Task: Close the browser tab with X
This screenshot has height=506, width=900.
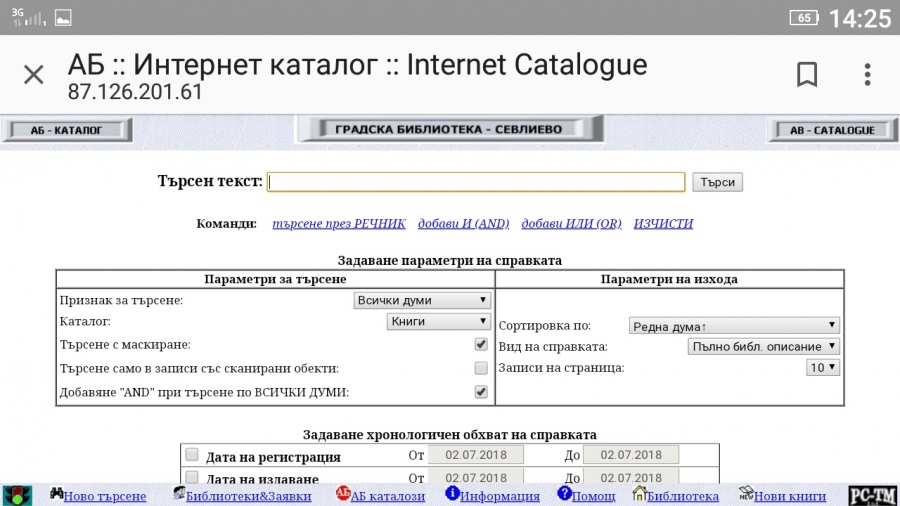Action: pos(34,74)
